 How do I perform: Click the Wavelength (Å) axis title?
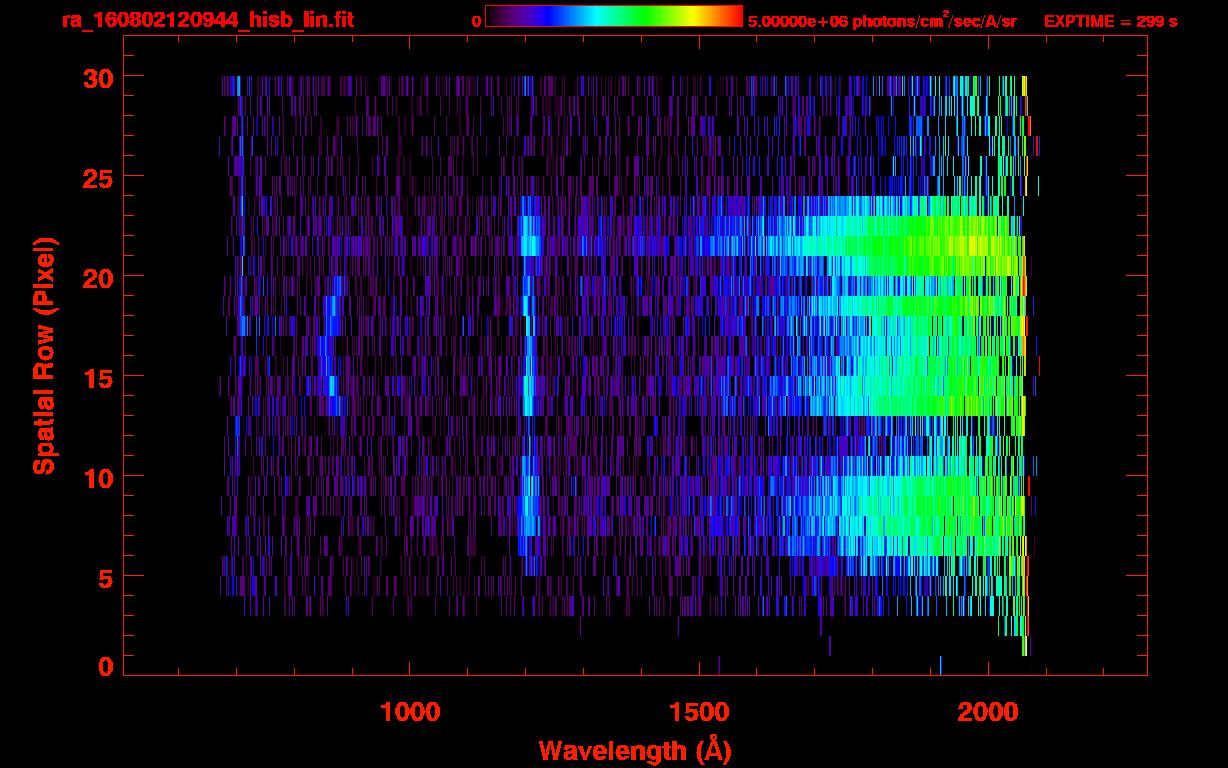[x=635, y=750]
